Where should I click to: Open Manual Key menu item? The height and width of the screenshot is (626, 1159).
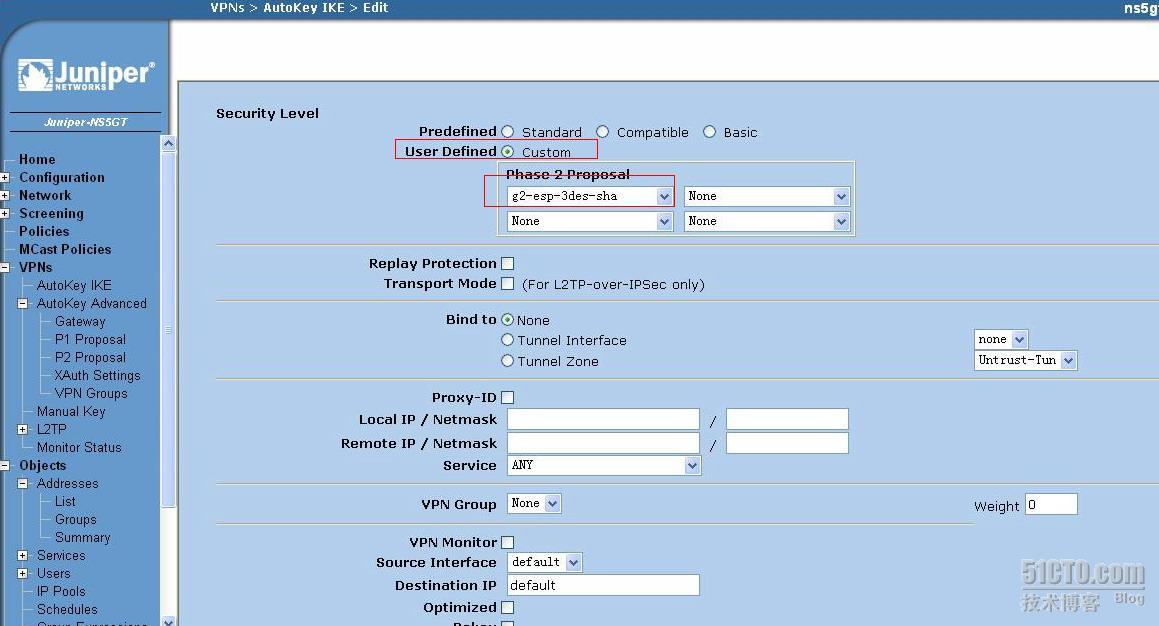[x=71, y=412]
